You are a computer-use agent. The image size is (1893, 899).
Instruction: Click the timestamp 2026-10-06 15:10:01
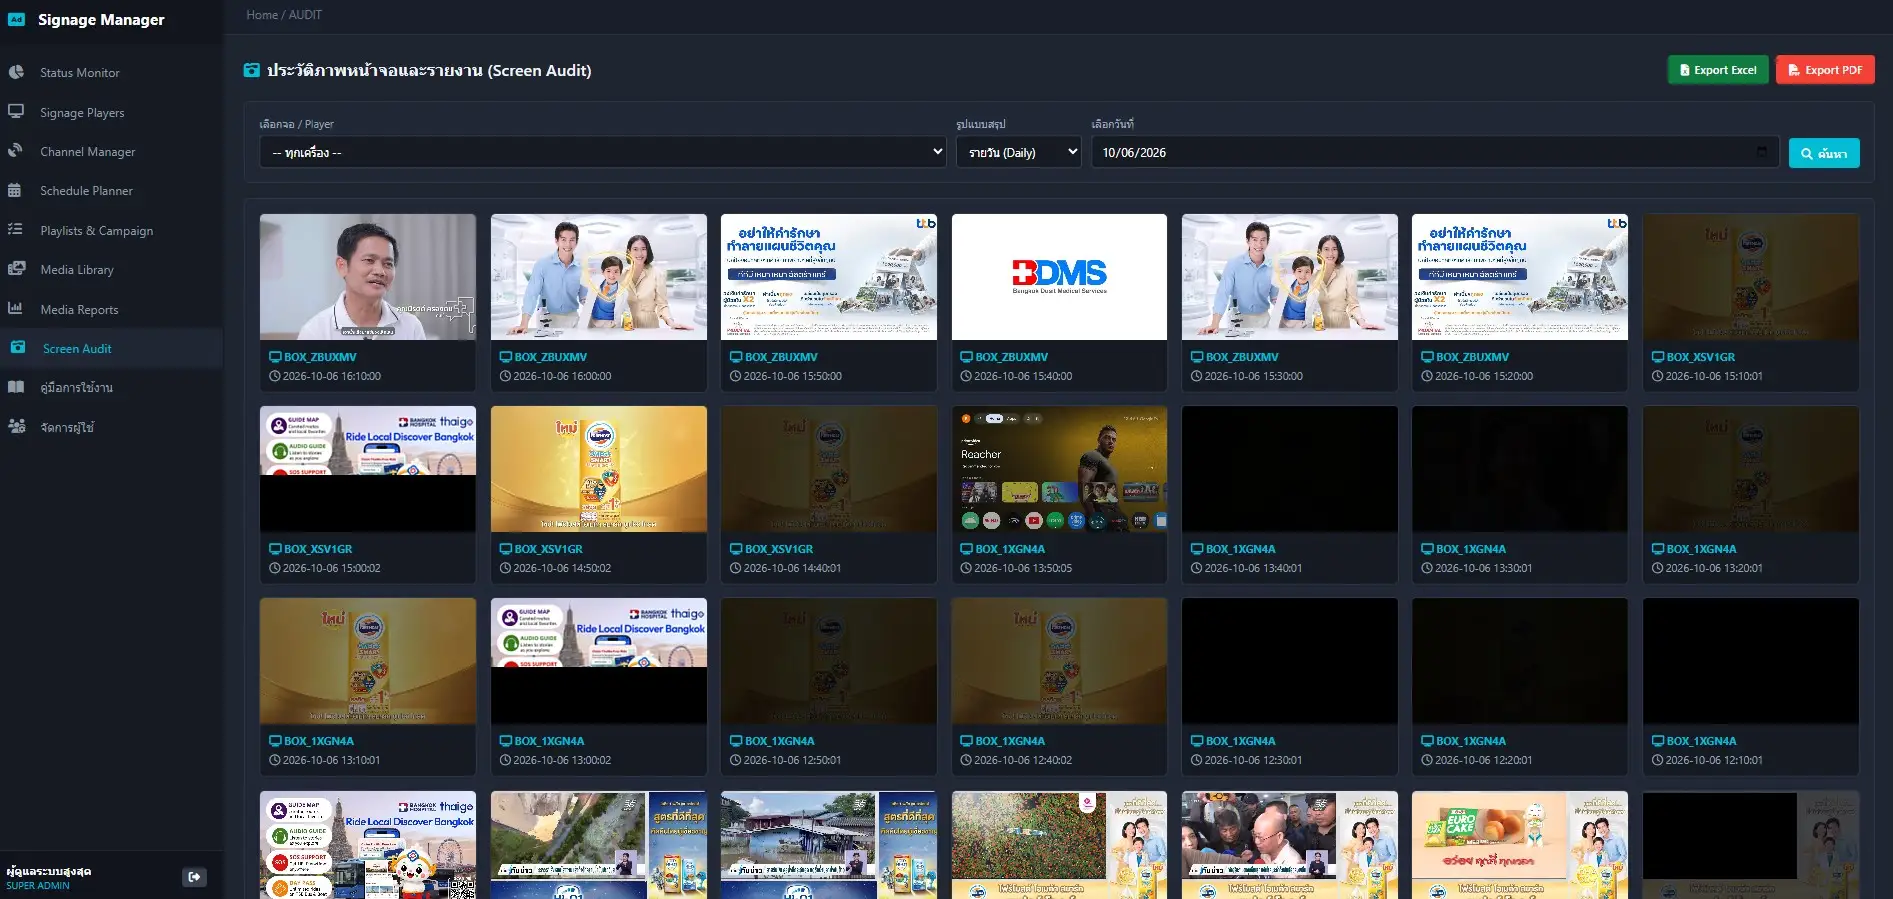point(1714,376)
